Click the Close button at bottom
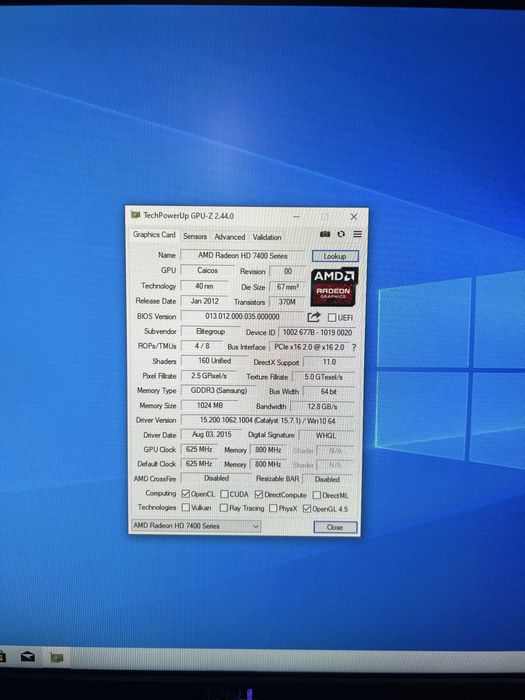The image size is (525, 700). [335, 527]
